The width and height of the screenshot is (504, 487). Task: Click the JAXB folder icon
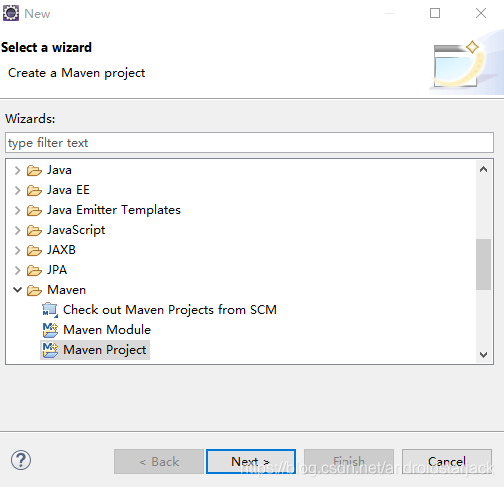click(x=34, y=250)
